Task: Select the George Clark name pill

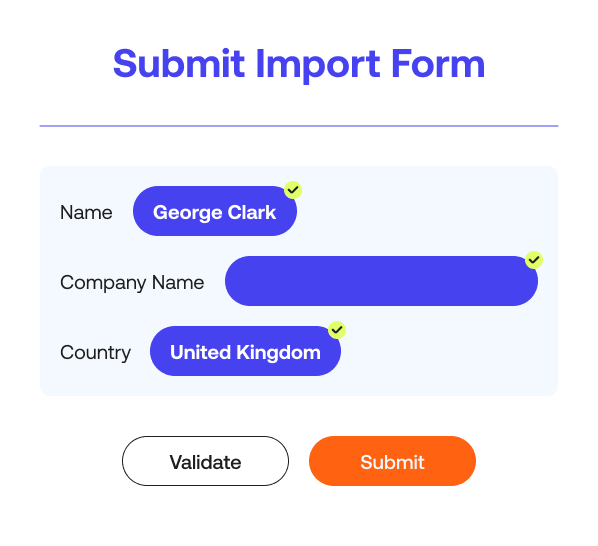Action: 215,211
